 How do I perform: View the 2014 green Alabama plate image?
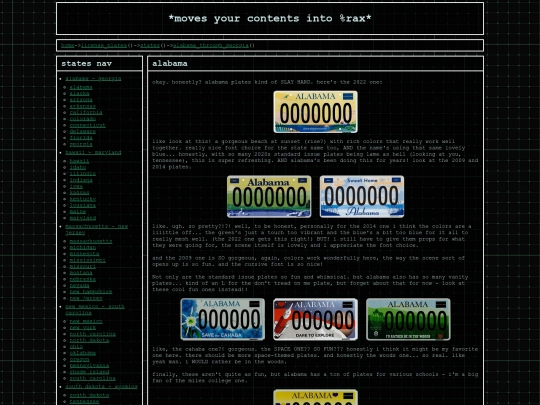point(269,197)
